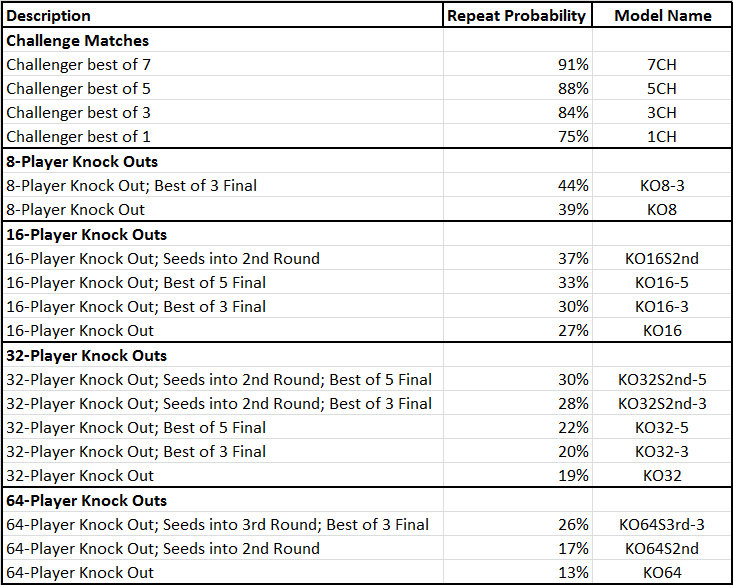This screenshot has width=733, height=585.
Task: Select the 19% probability cell
Action: (573, 476)
